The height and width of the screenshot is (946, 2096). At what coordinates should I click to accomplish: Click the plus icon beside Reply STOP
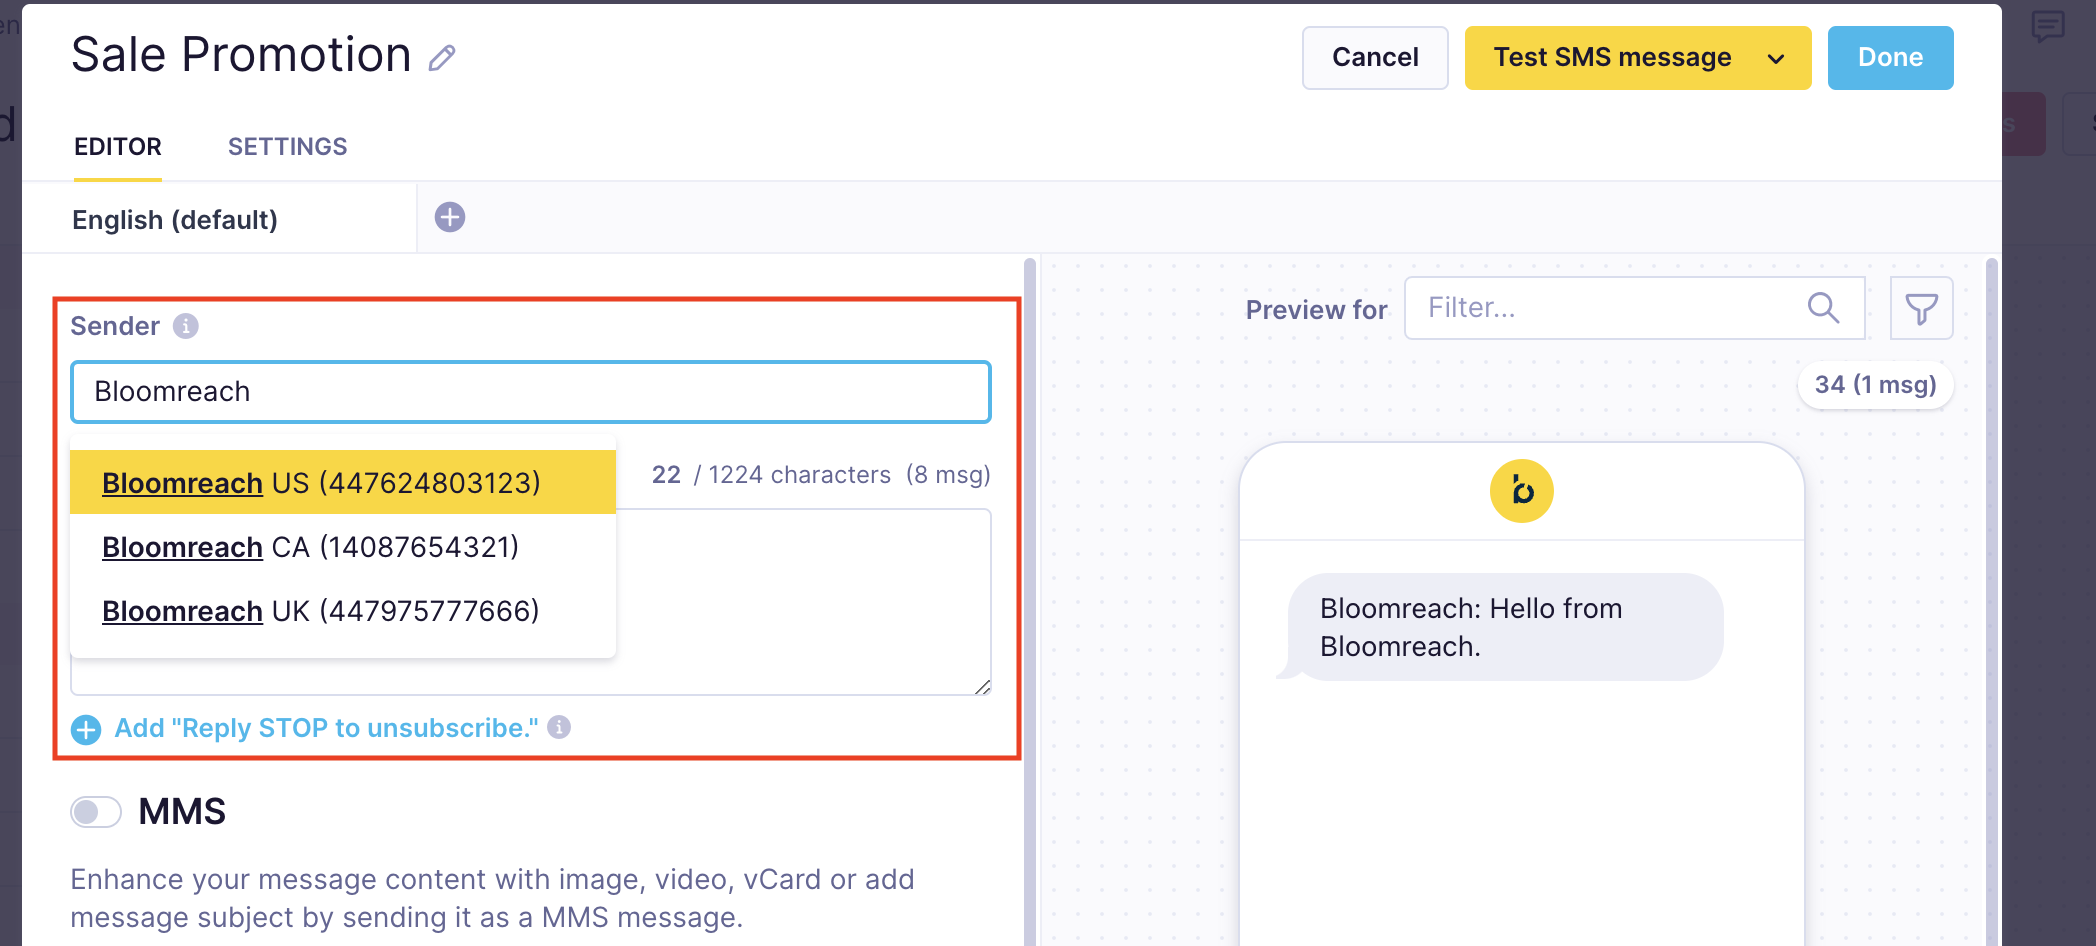click(x=86, y=729)
